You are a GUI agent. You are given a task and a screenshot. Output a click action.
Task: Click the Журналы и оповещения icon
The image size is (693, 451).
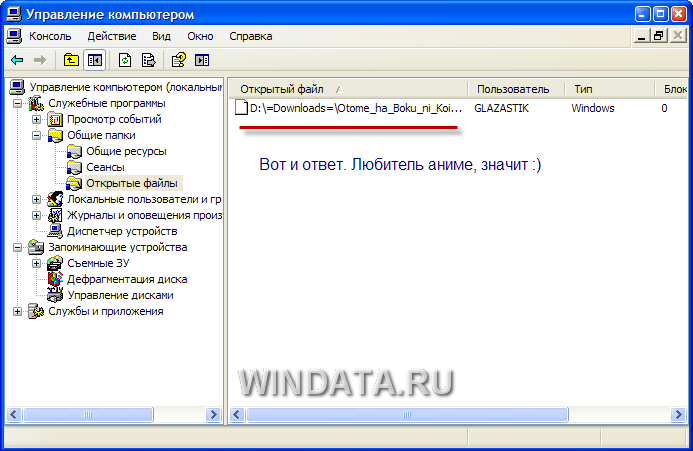[x=55, y=215]
